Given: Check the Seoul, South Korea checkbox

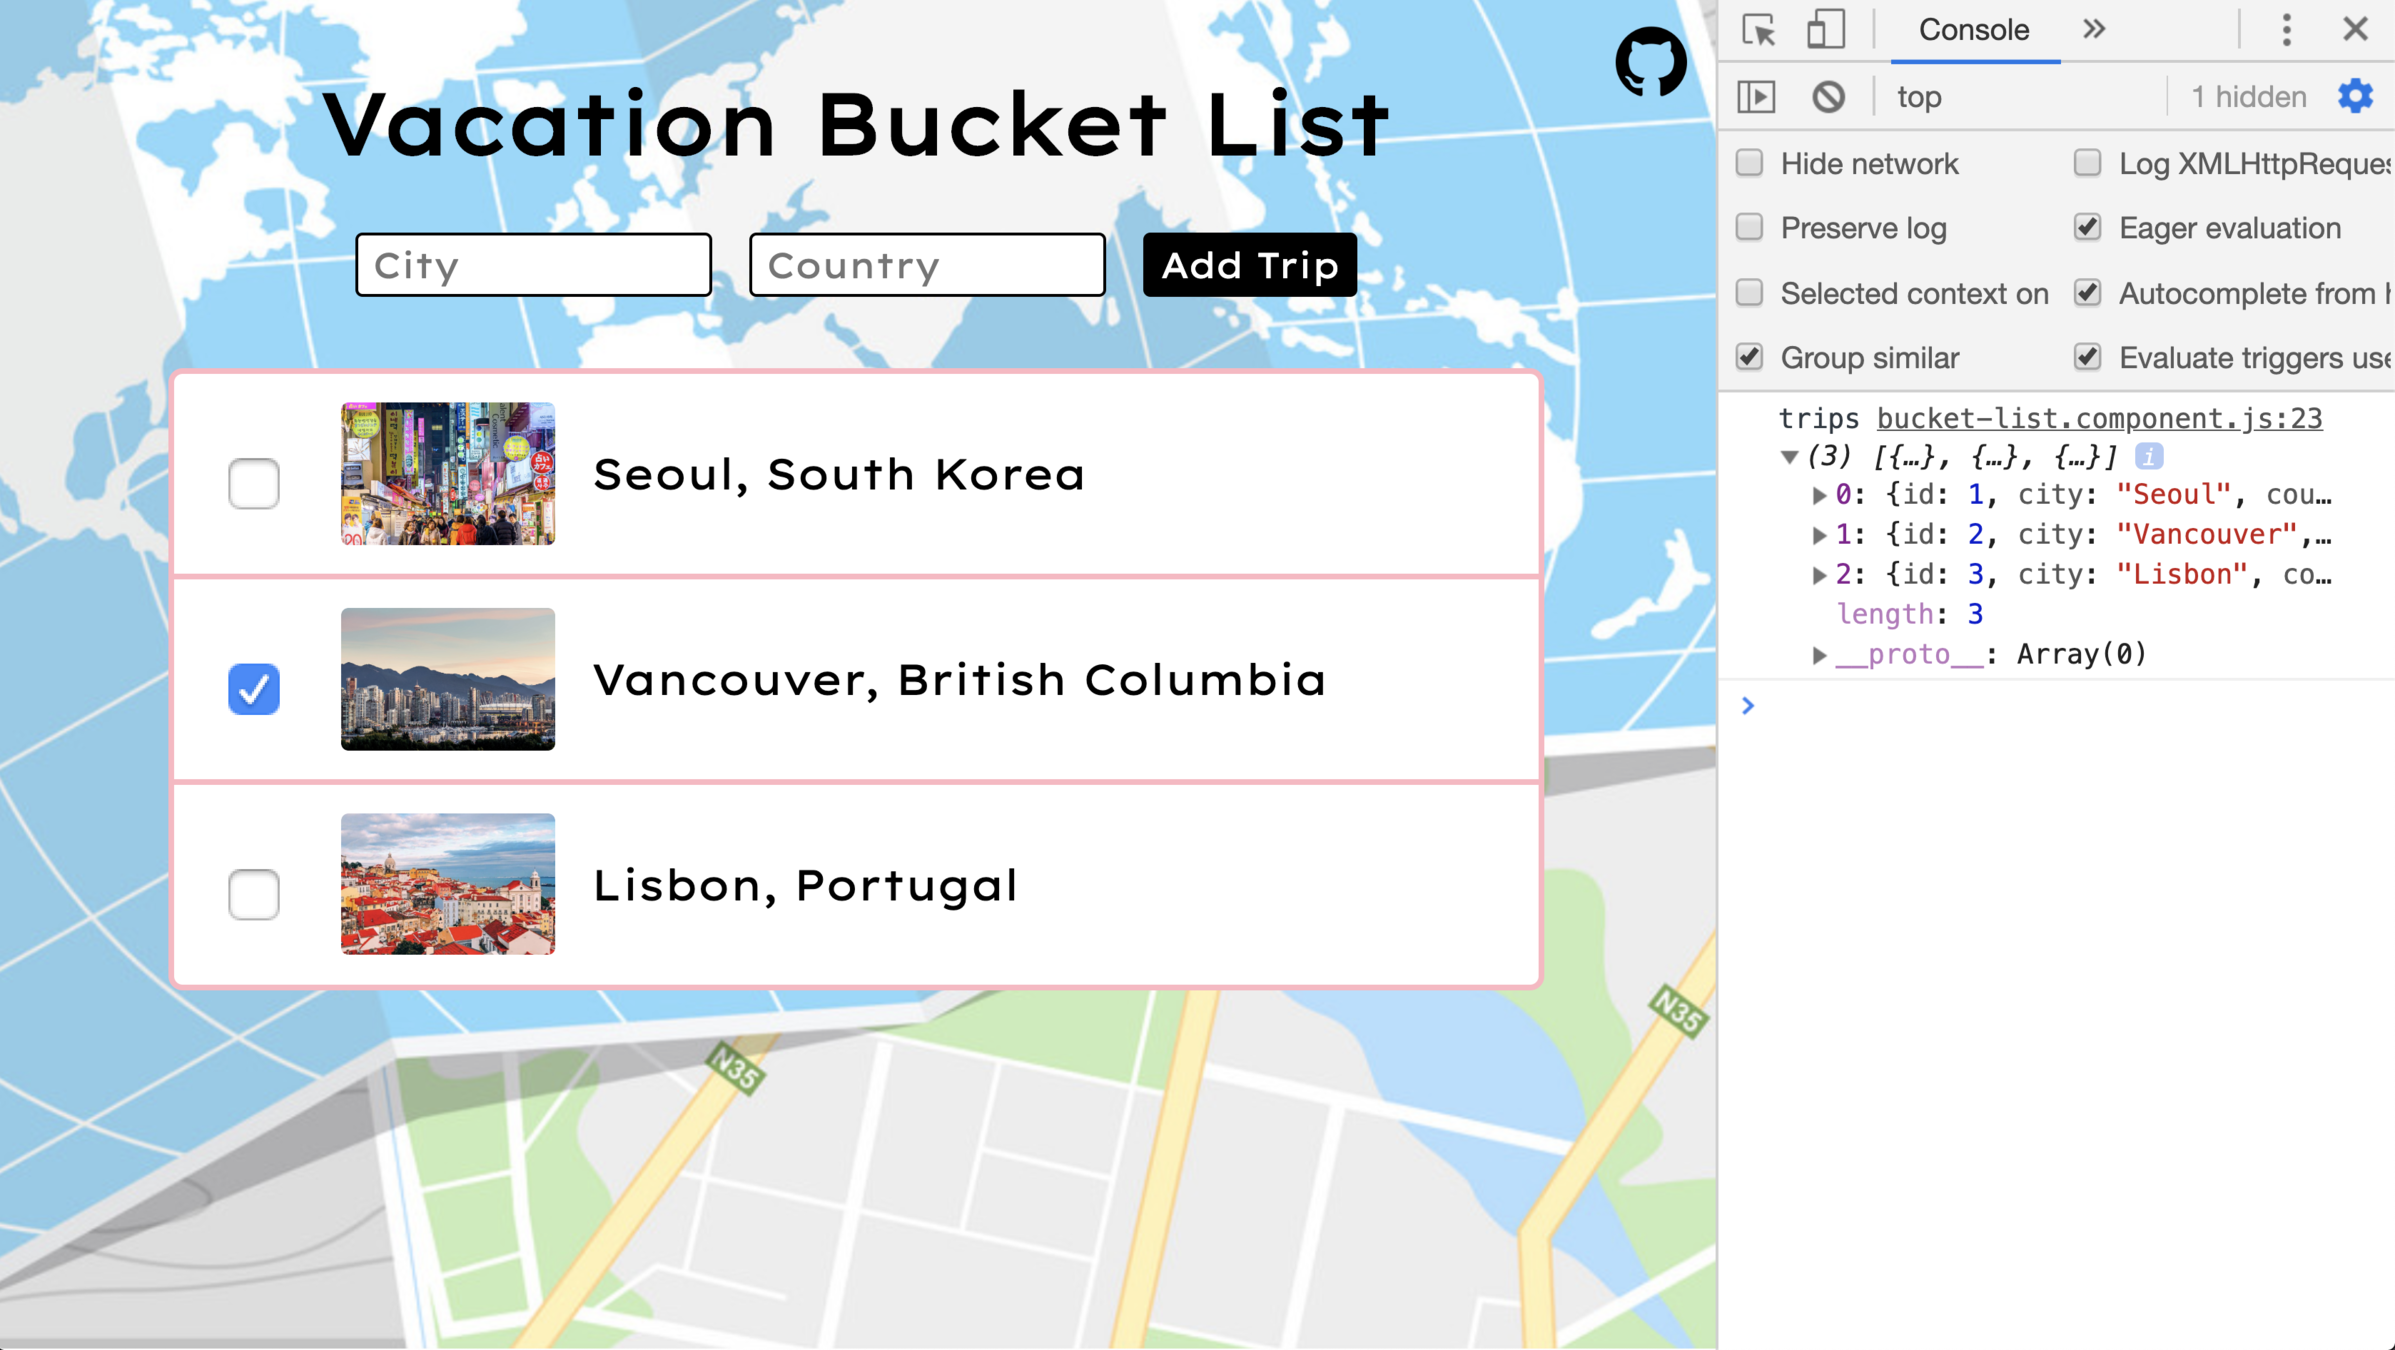Looking at the screenshot, I should point(254,483).
